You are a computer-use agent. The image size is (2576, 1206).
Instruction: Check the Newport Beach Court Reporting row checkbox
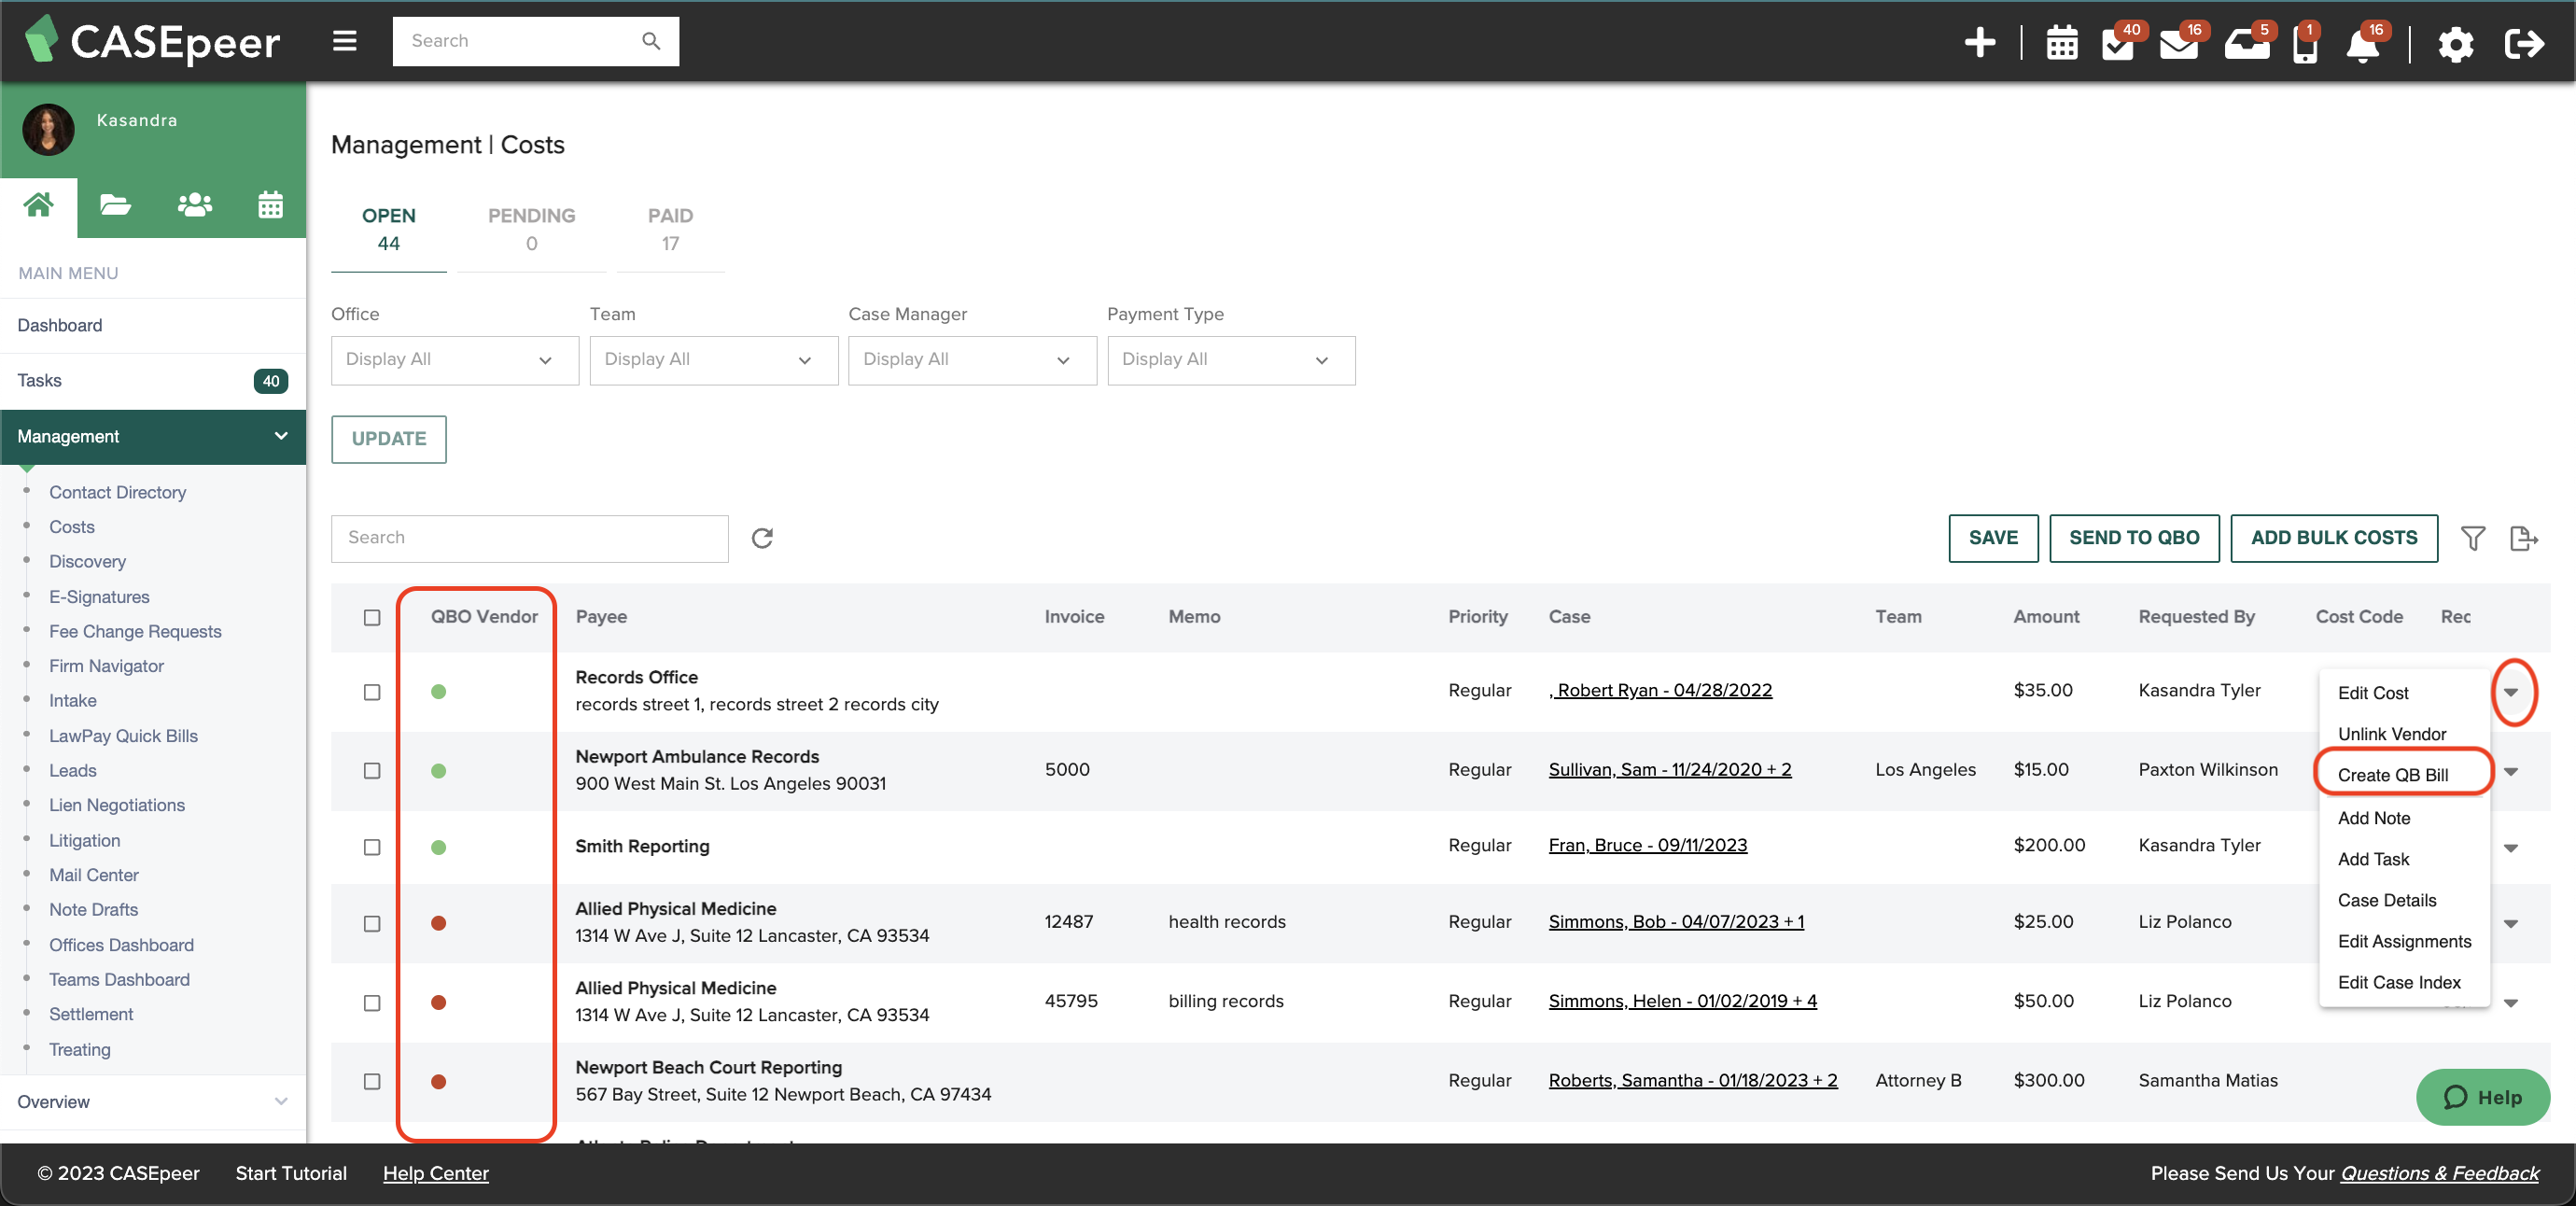[372, 1082]
